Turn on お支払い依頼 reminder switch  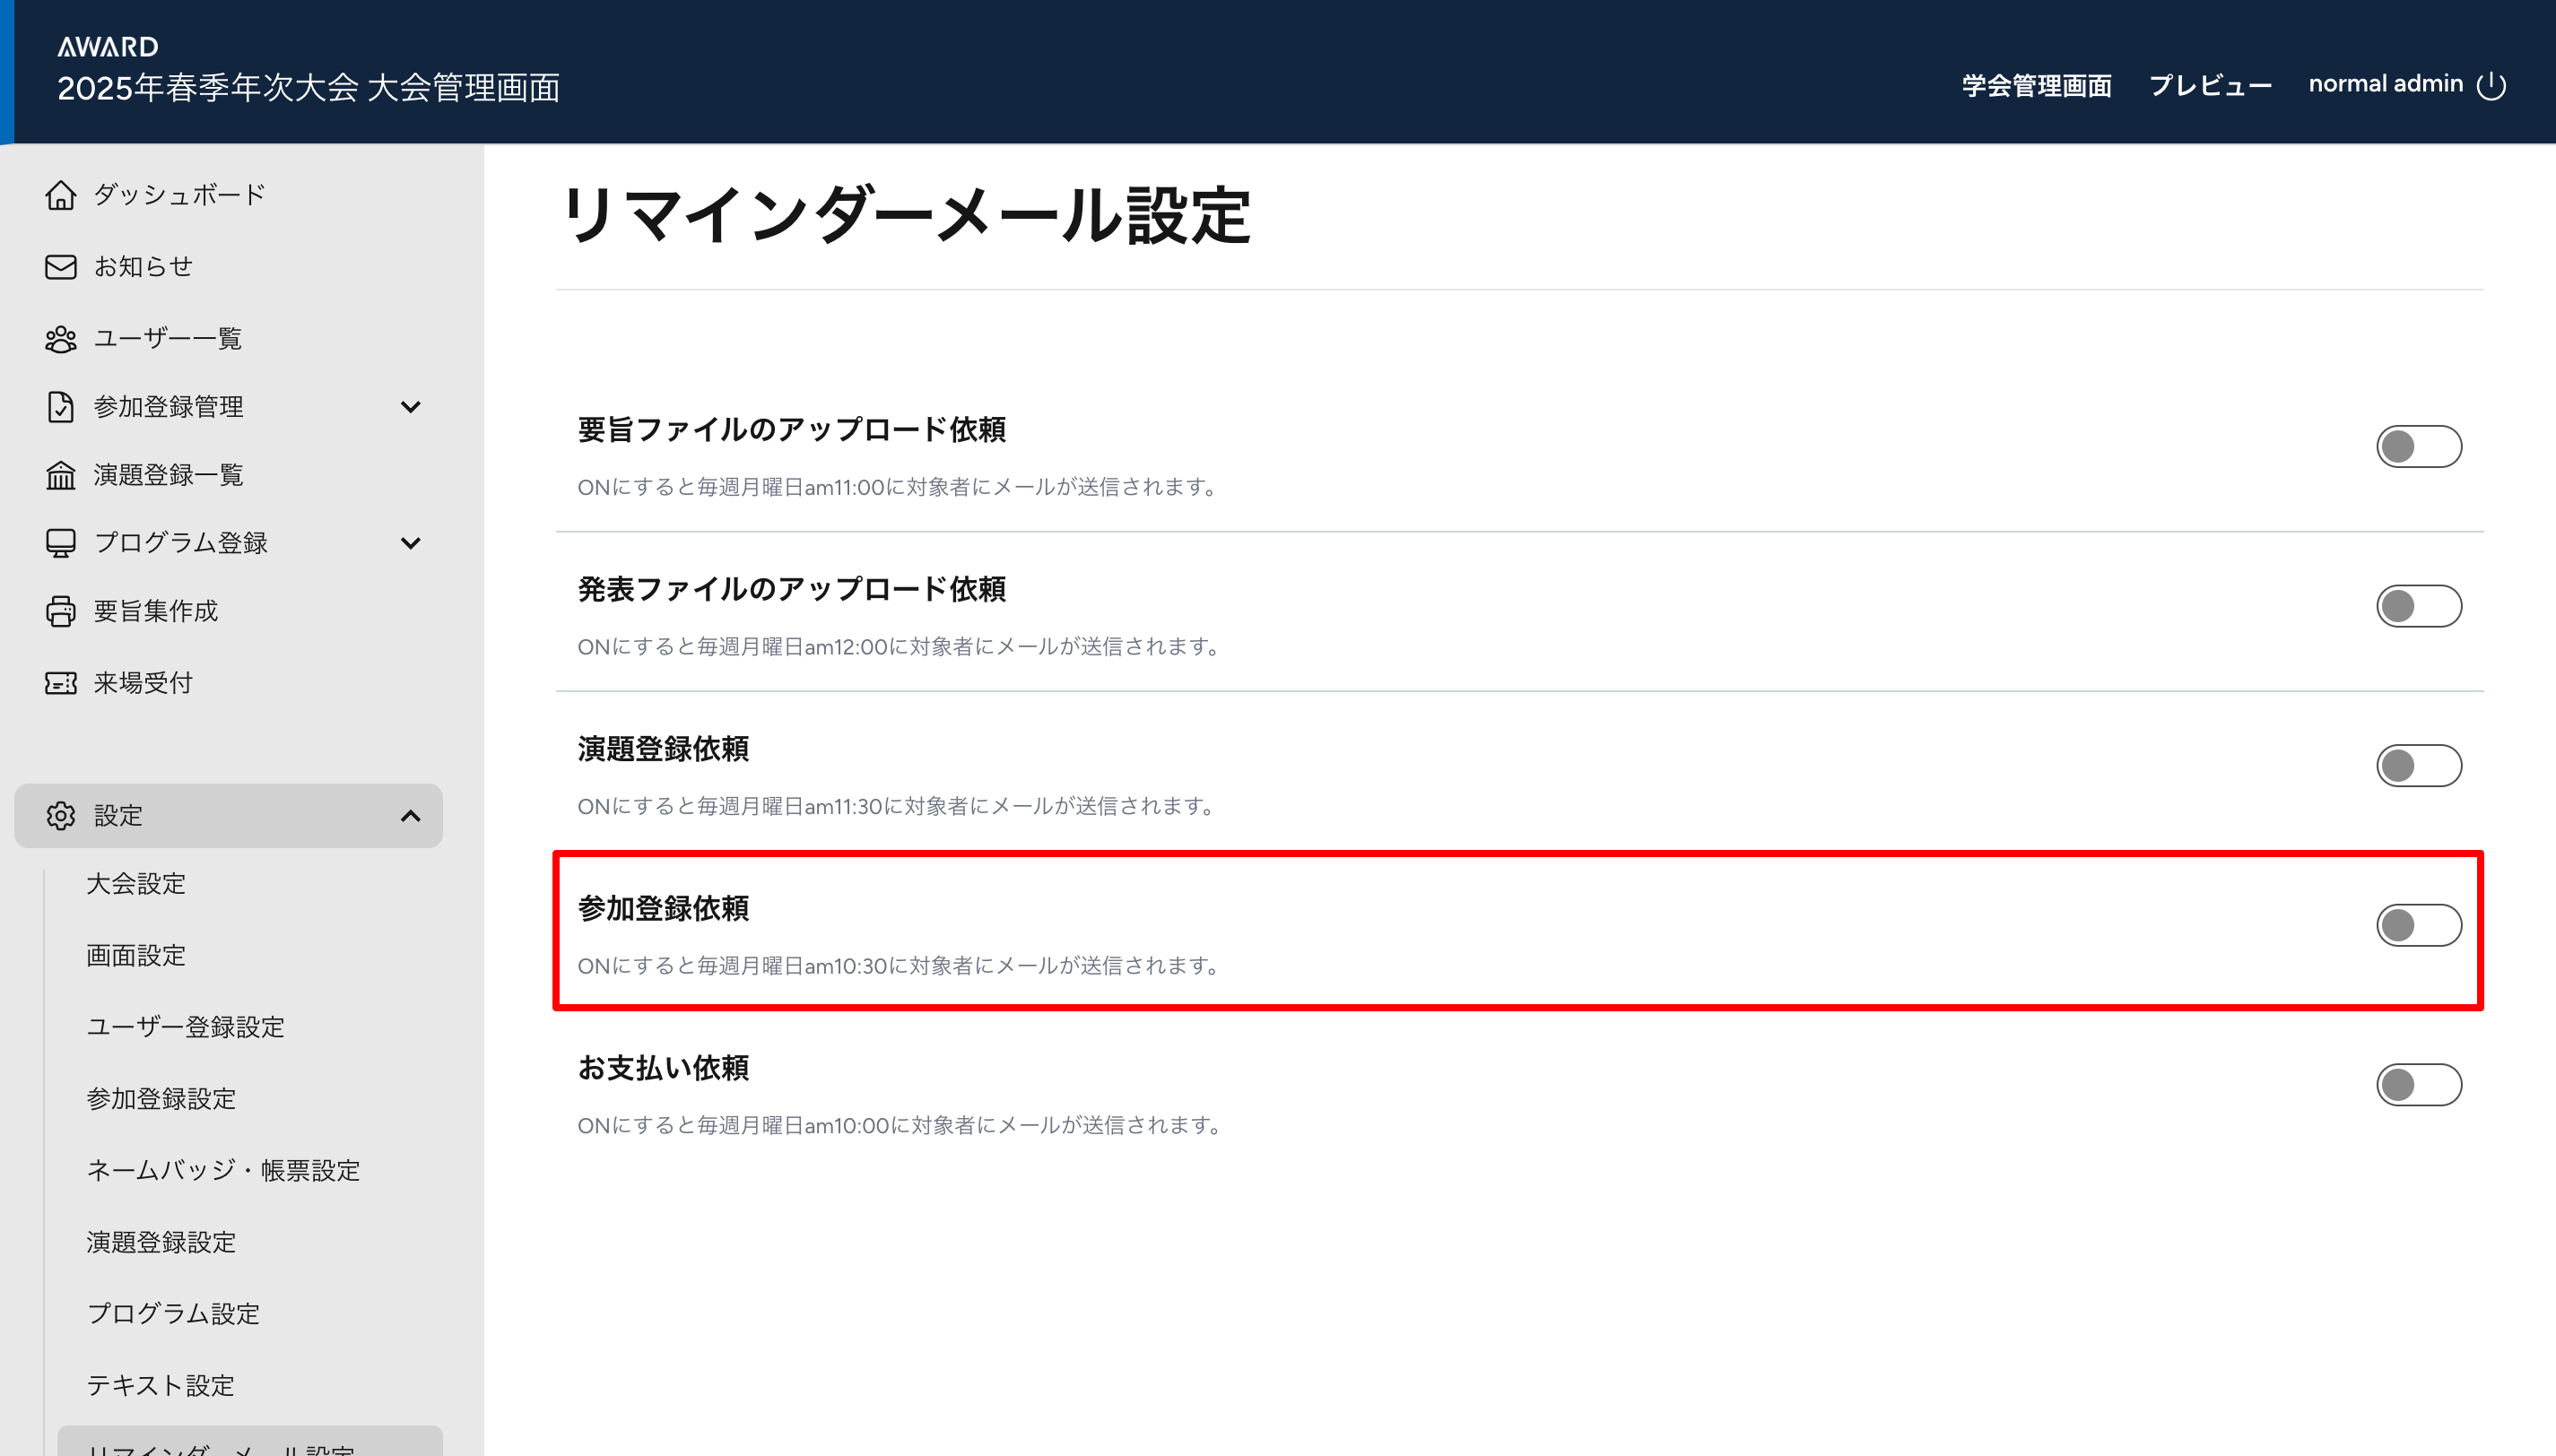click(2418, 1085)
